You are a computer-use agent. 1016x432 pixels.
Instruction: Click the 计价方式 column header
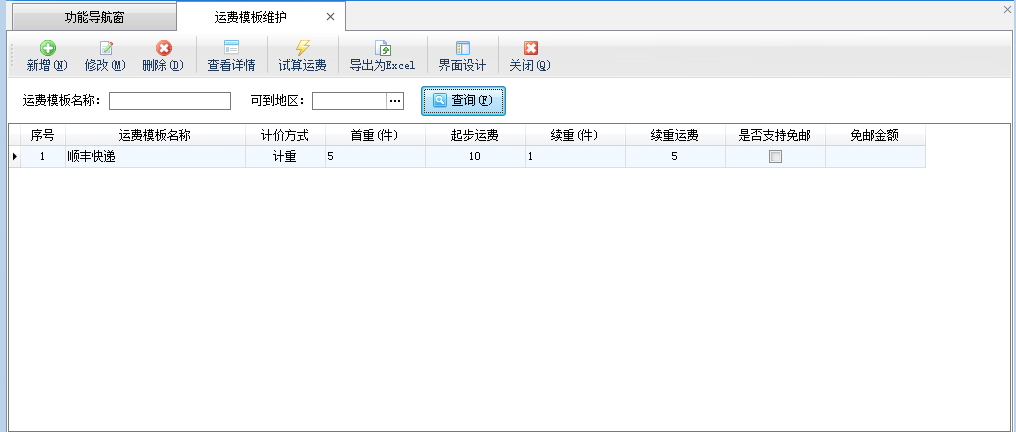[285, 135]
